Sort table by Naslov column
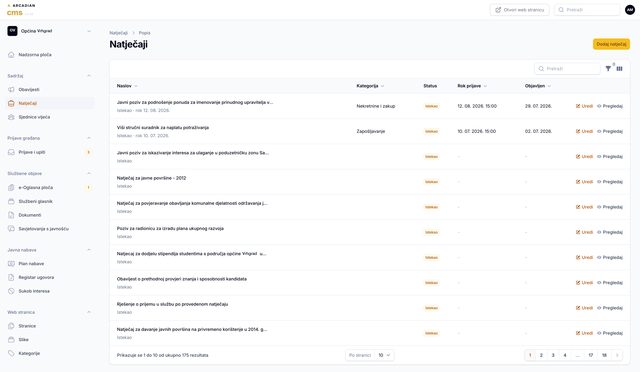The image size is (640, 372). 127,86
